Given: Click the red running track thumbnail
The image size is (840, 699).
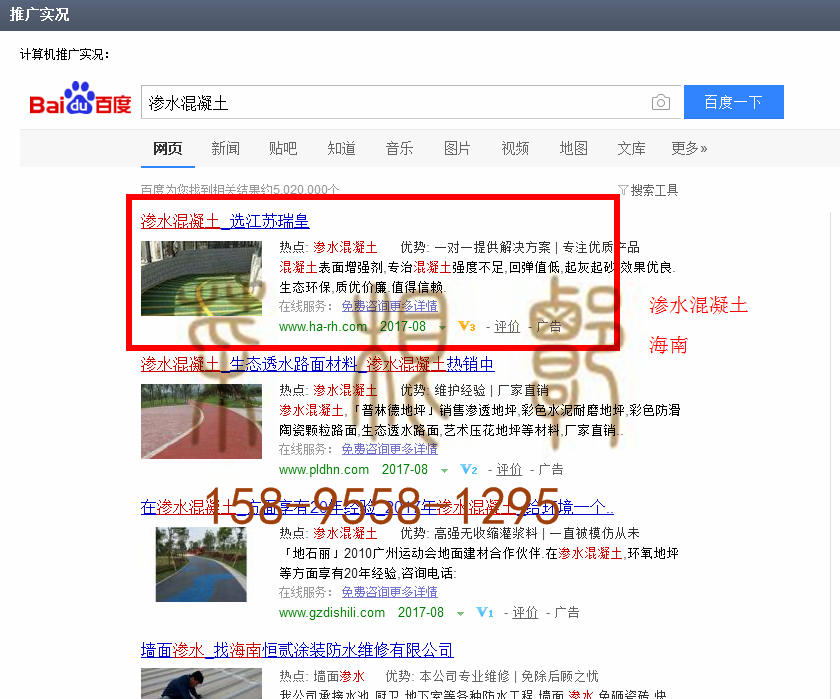Looking at the screenshot, I should click(x=201, y=421).
